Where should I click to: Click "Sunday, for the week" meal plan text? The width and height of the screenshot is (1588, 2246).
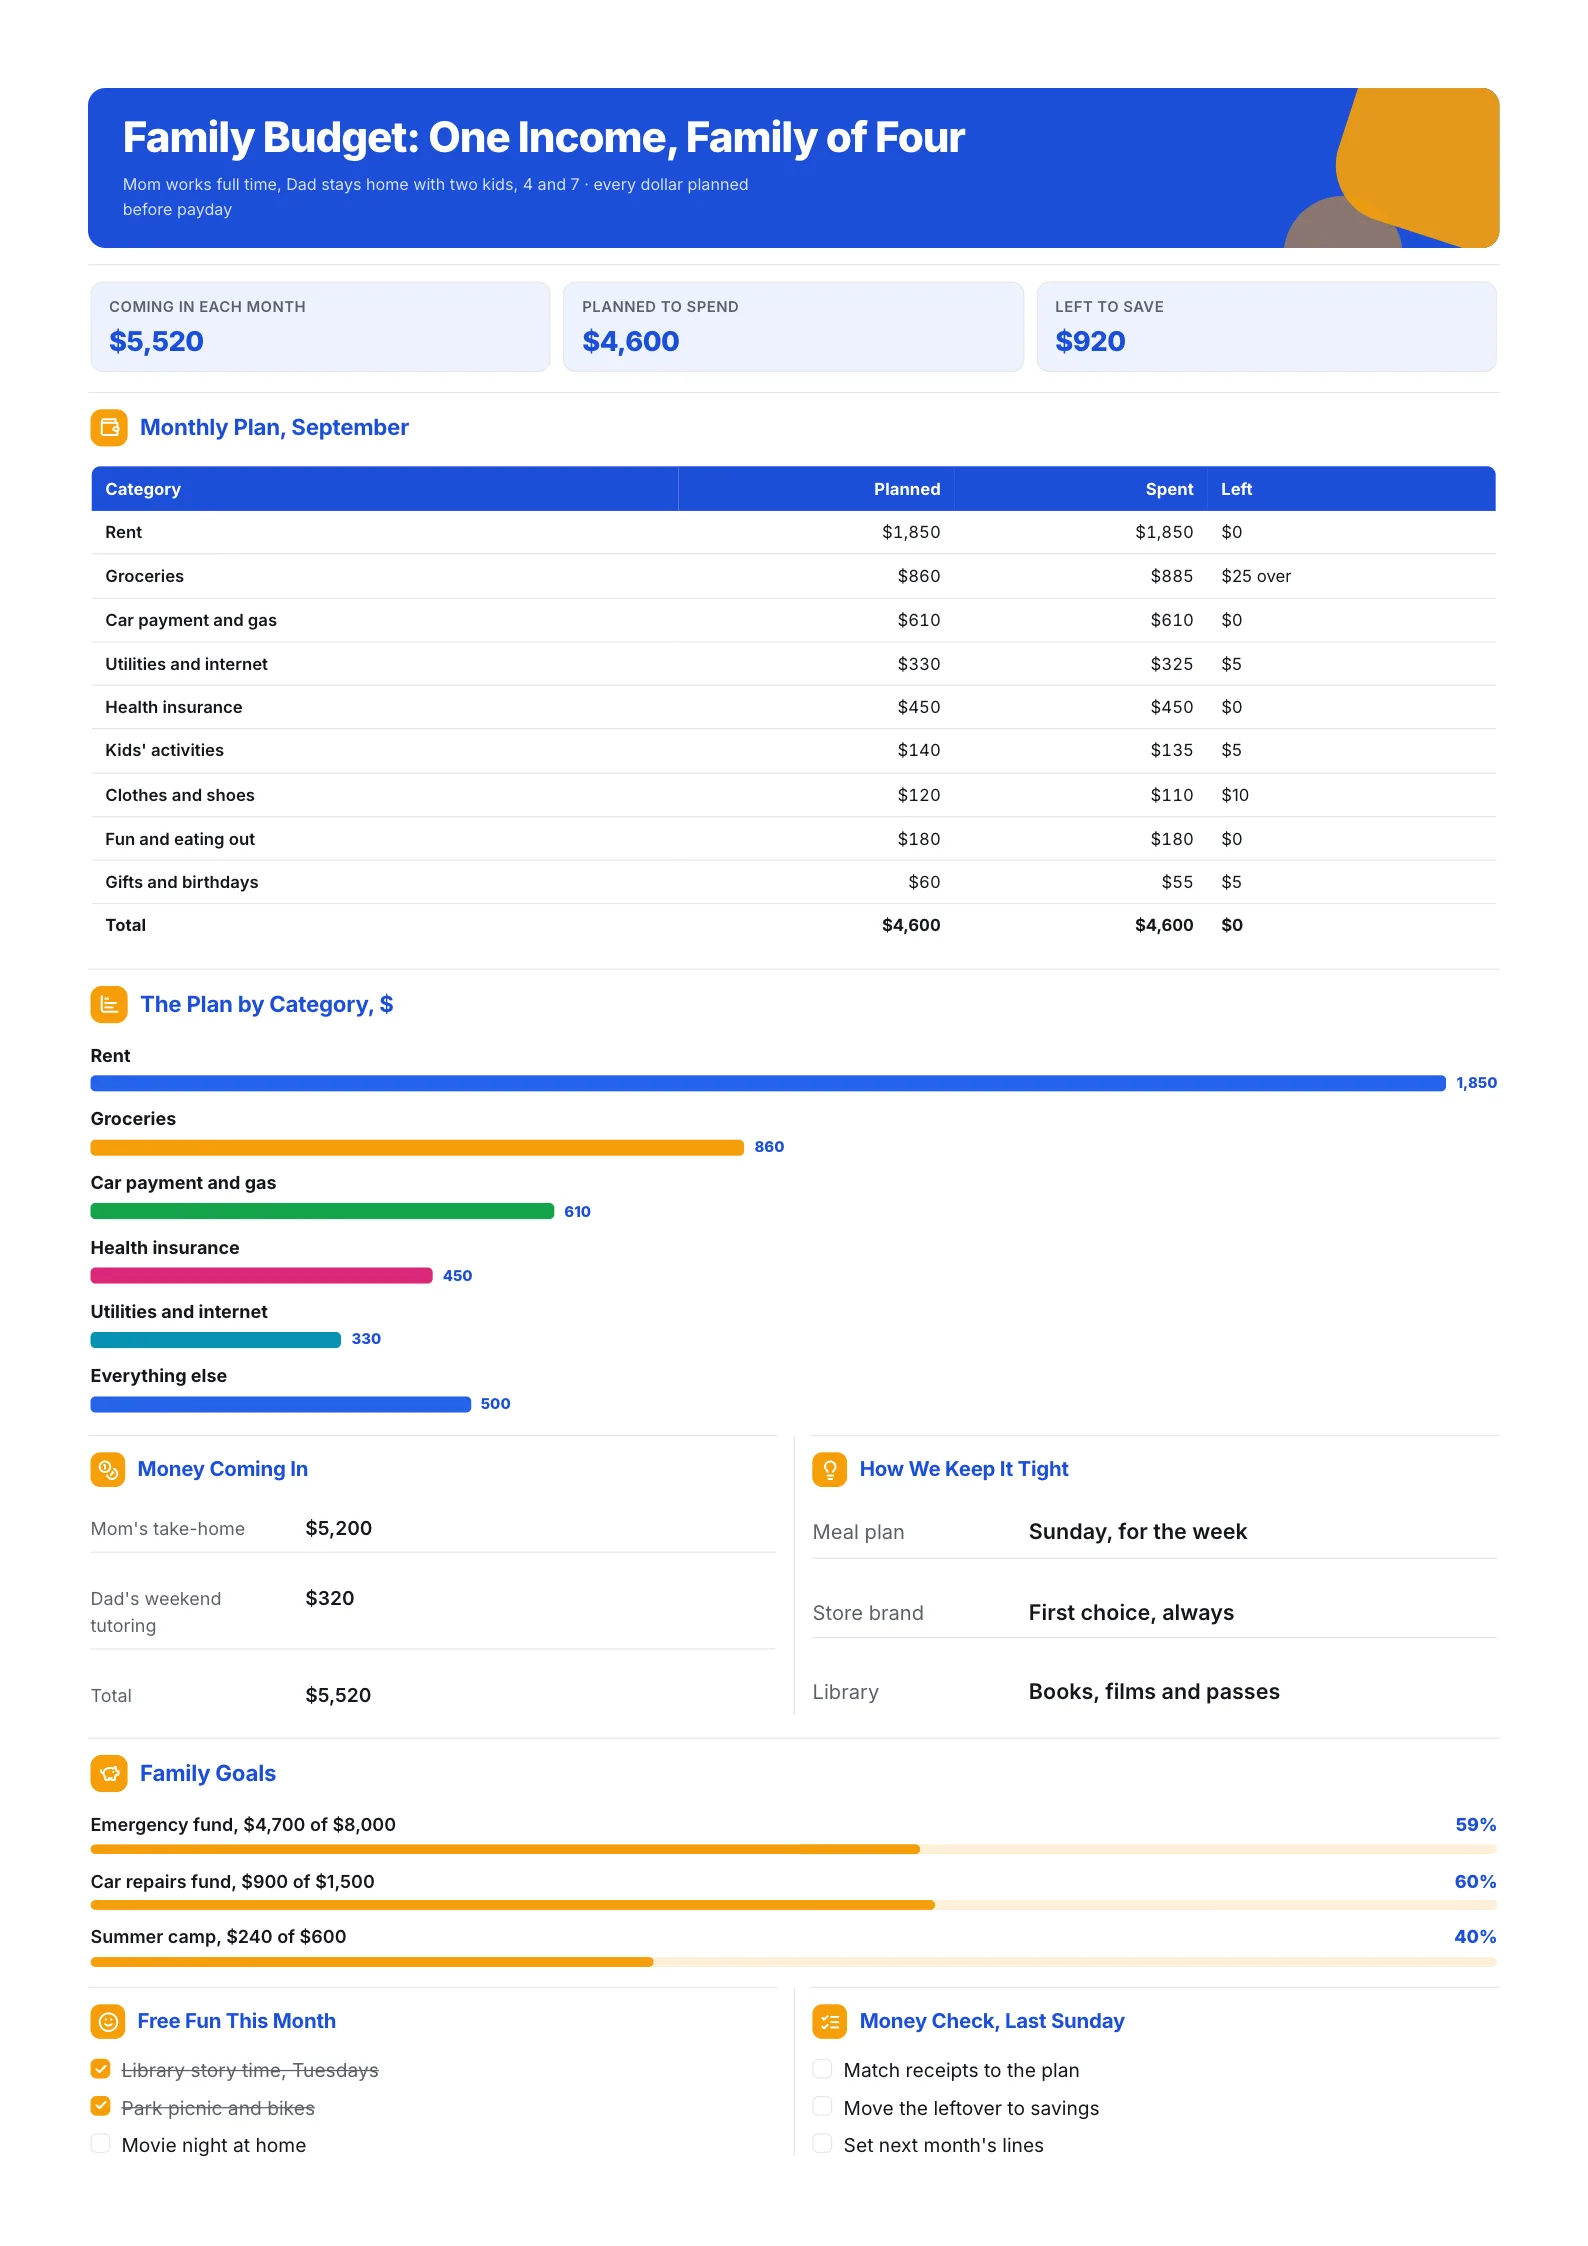coord(1138,1532)
